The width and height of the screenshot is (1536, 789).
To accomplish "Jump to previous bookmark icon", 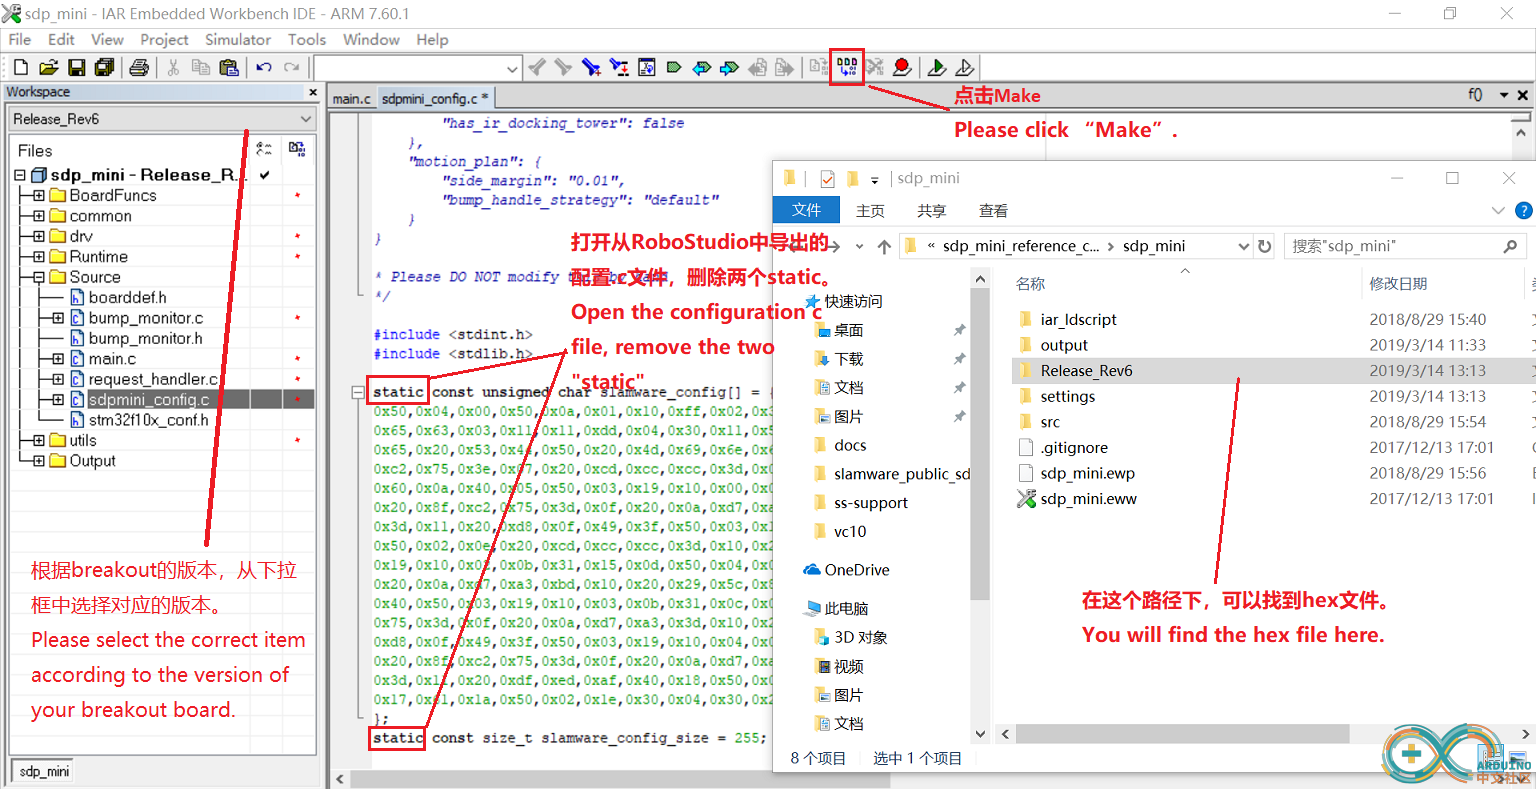I will [x=702, y=68].
